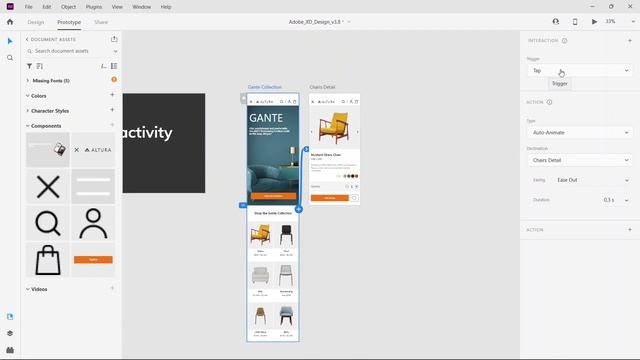Open the mobile device preview icon
Screen dimensions: 640x360
coord(575,22)
